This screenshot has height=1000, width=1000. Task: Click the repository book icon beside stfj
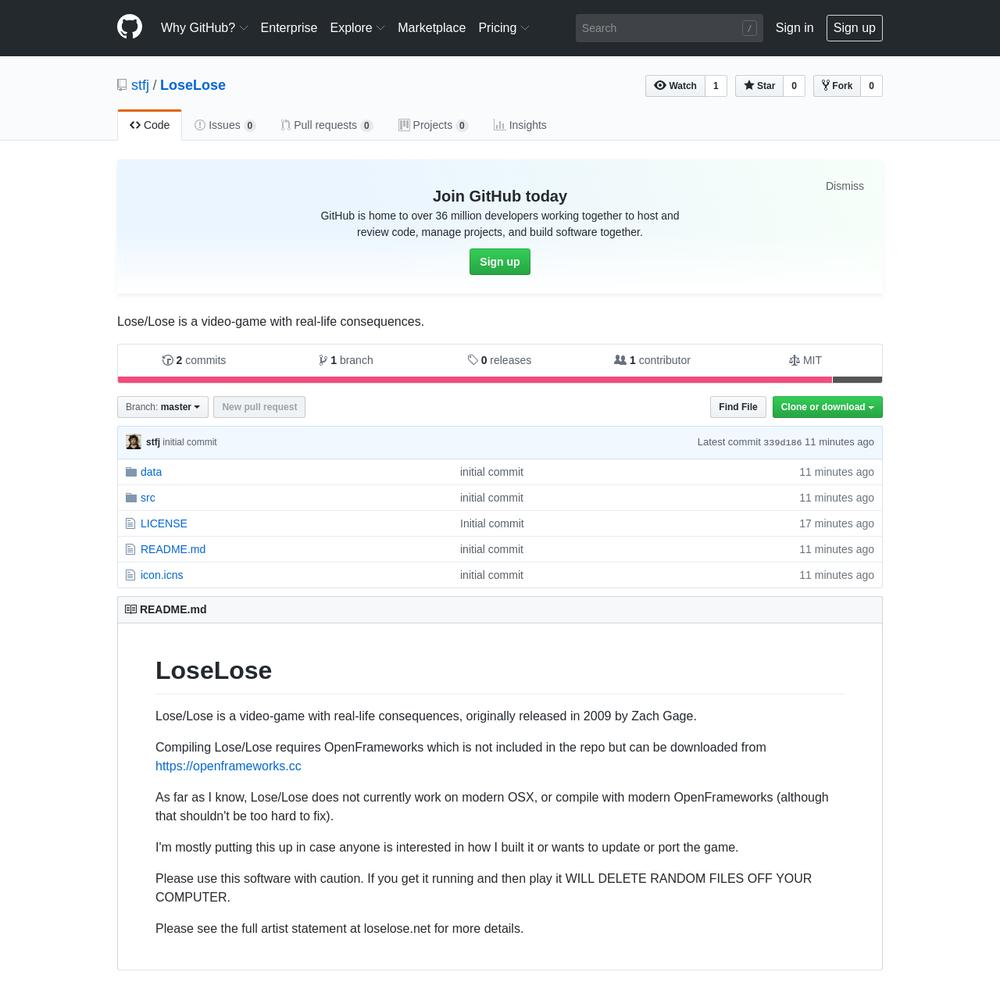pos(122,85)
